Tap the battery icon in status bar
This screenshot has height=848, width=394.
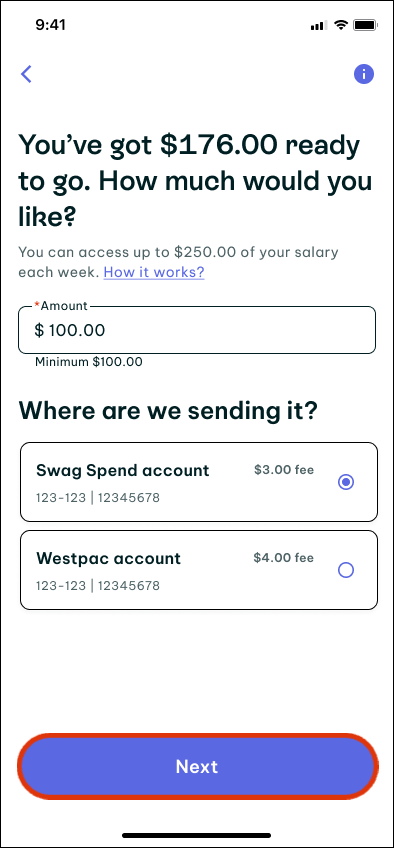click(365, 25)
